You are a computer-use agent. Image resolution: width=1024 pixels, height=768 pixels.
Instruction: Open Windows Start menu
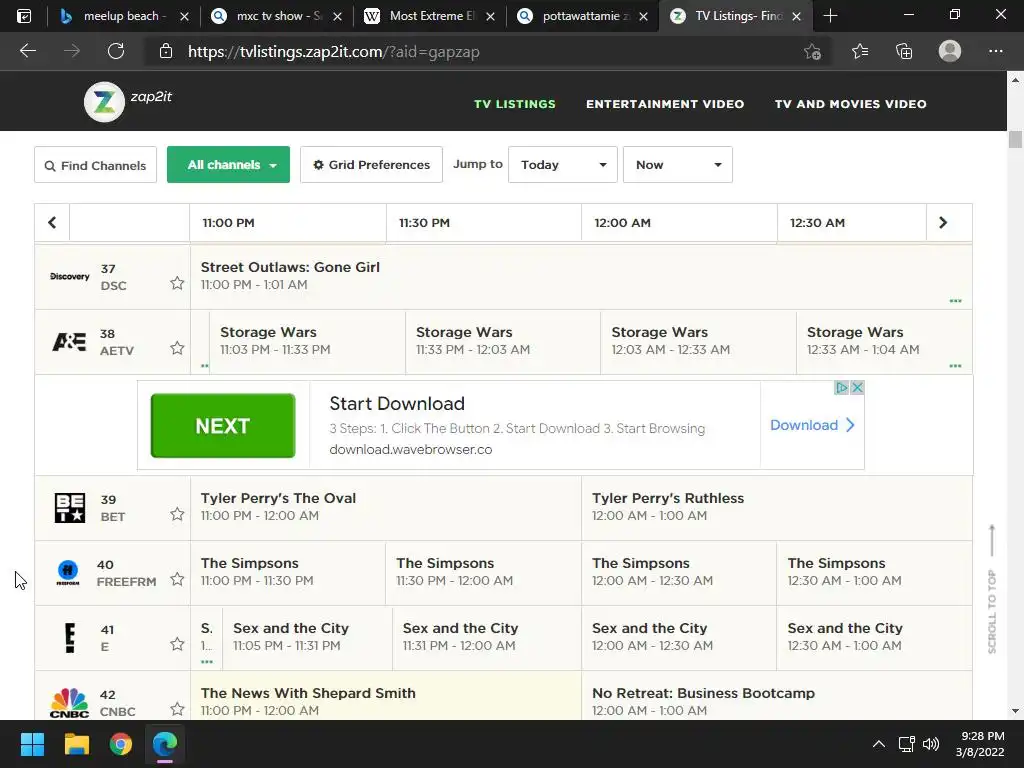coord(32,744)
